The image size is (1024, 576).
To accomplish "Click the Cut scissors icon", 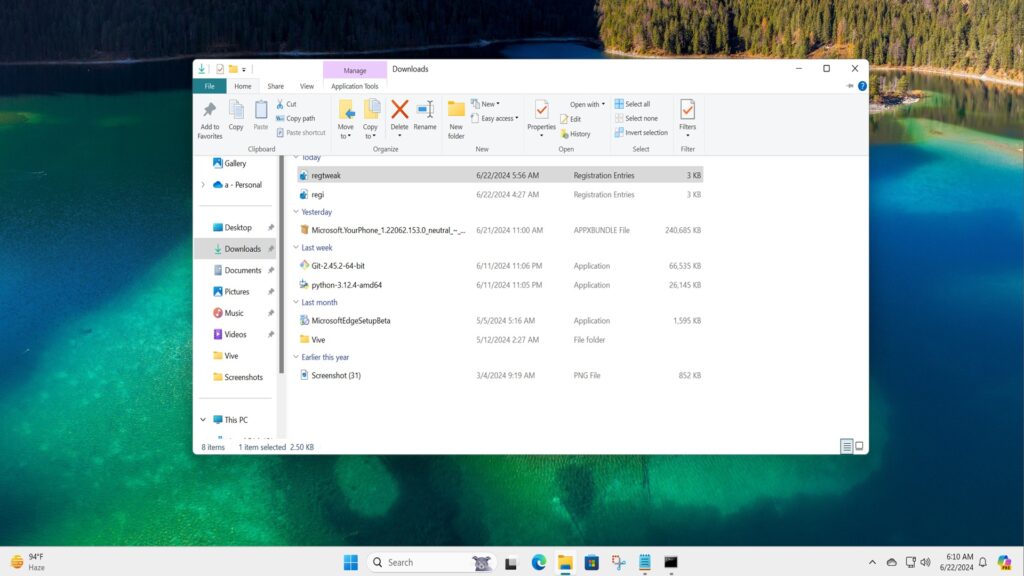I will tap(281, 103).
